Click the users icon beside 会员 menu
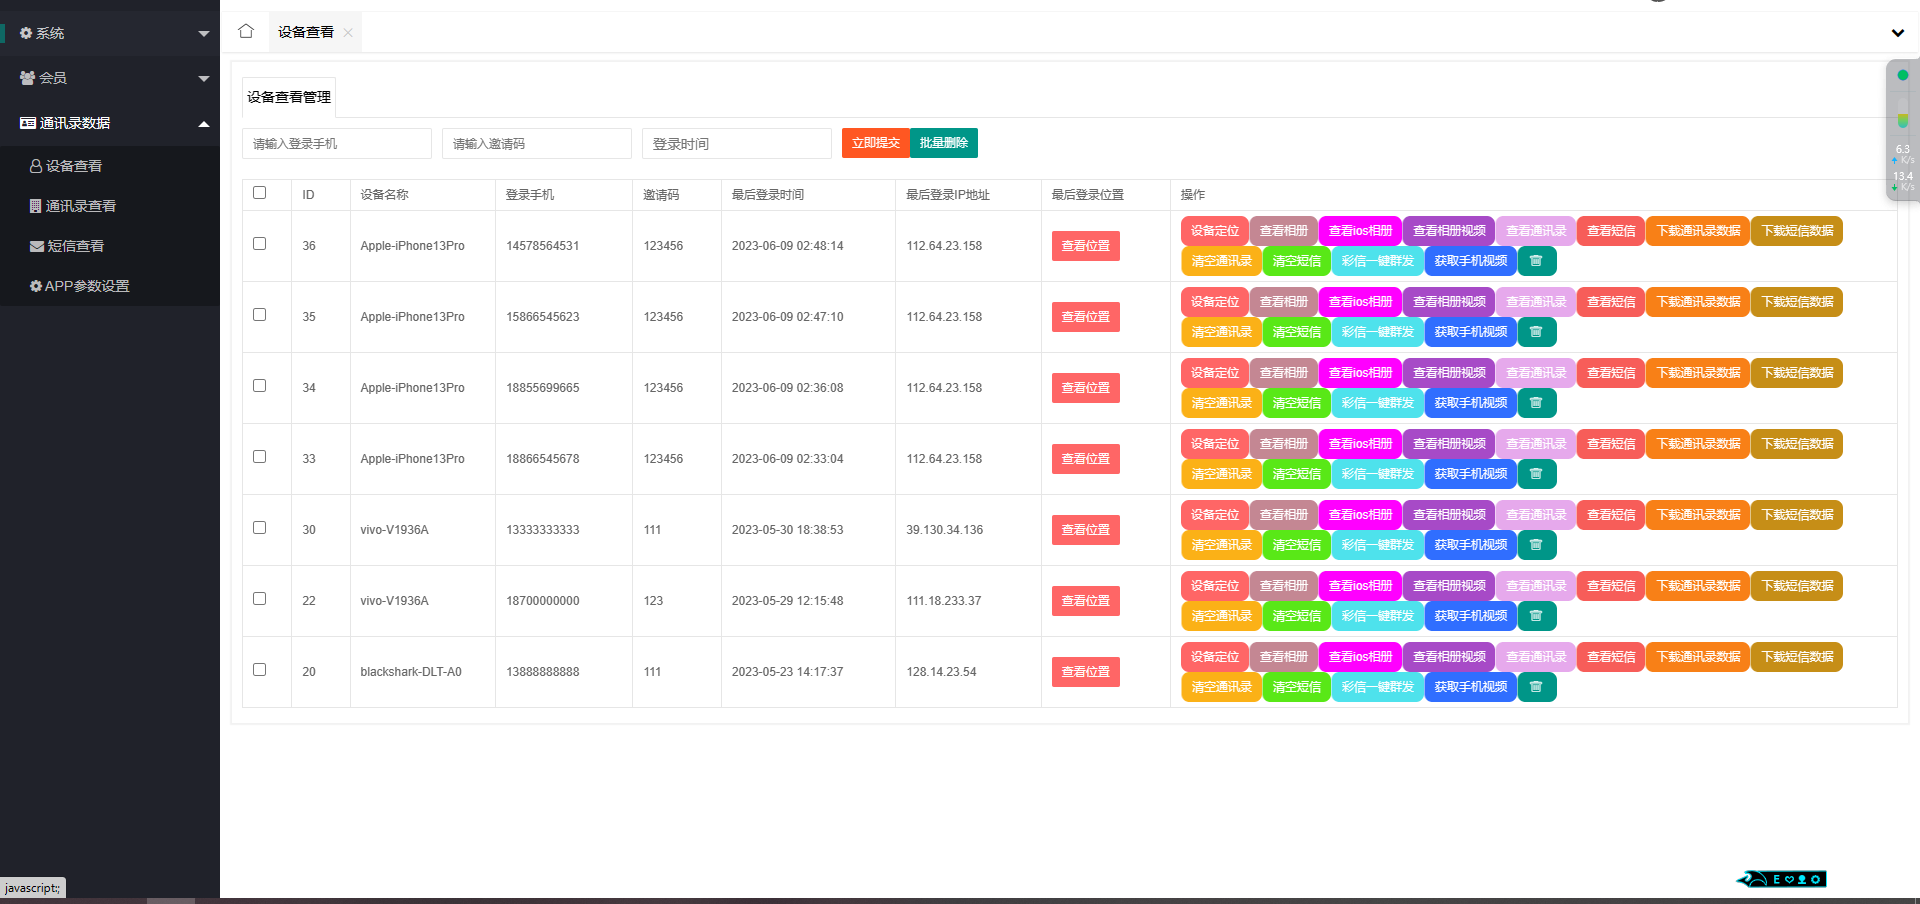Viewport: 1920px width, 904px height. click(27, 78)
